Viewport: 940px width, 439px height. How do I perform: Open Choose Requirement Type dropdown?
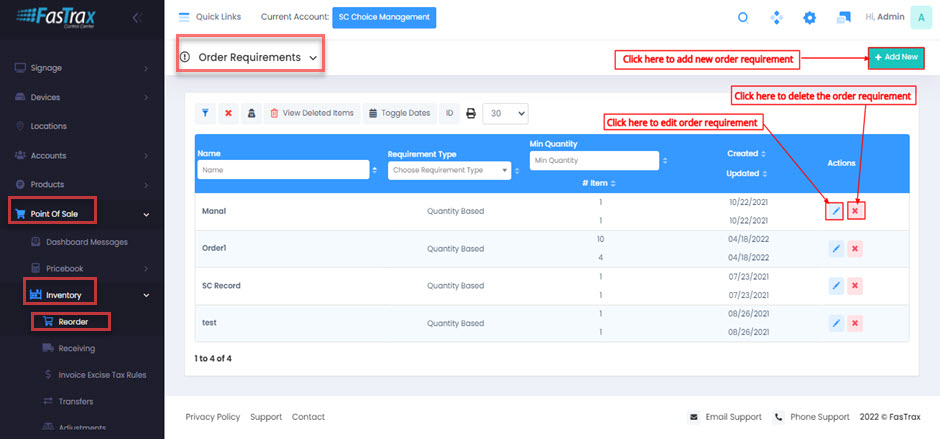point(451,170)
